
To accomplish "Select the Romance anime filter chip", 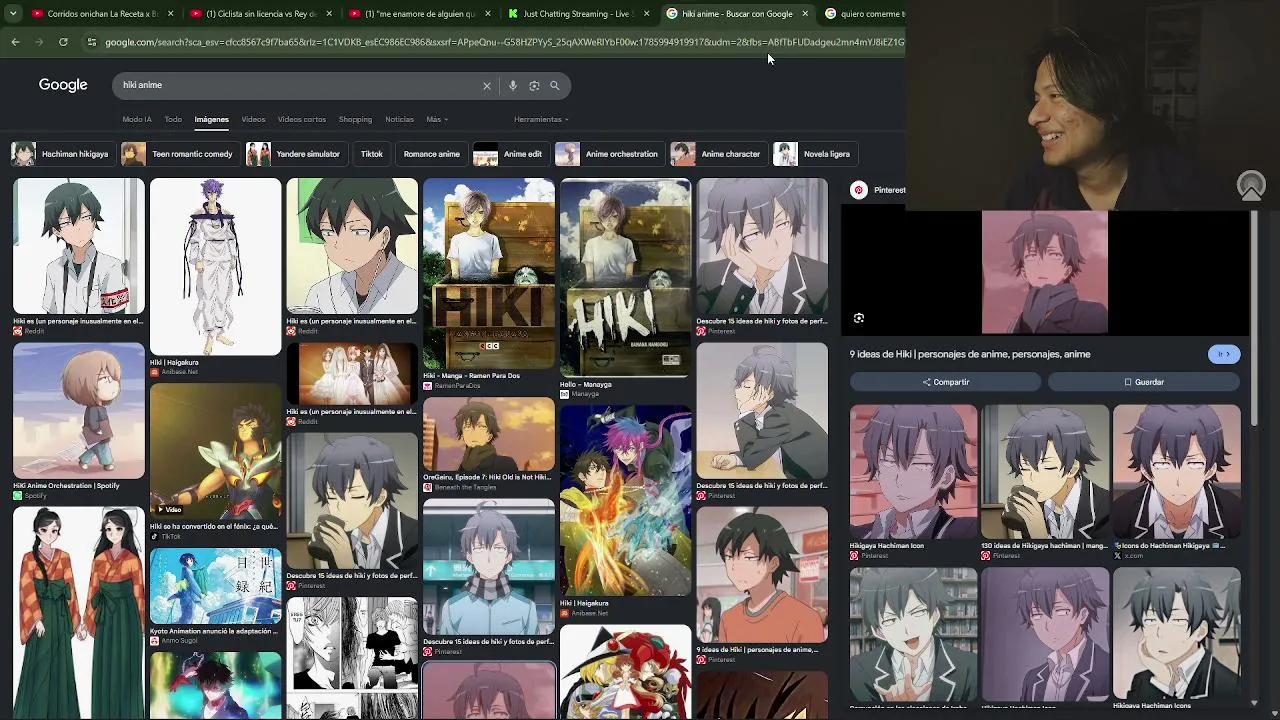I will point(432,154).
